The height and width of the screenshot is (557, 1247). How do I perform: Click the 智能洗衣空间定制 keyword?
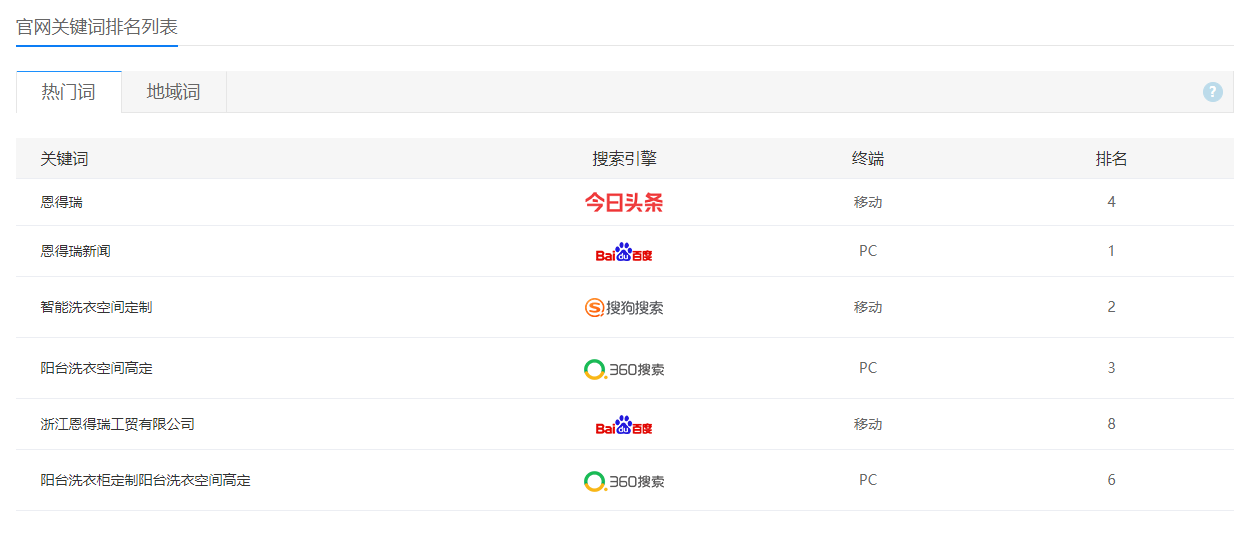click(97, 307)
